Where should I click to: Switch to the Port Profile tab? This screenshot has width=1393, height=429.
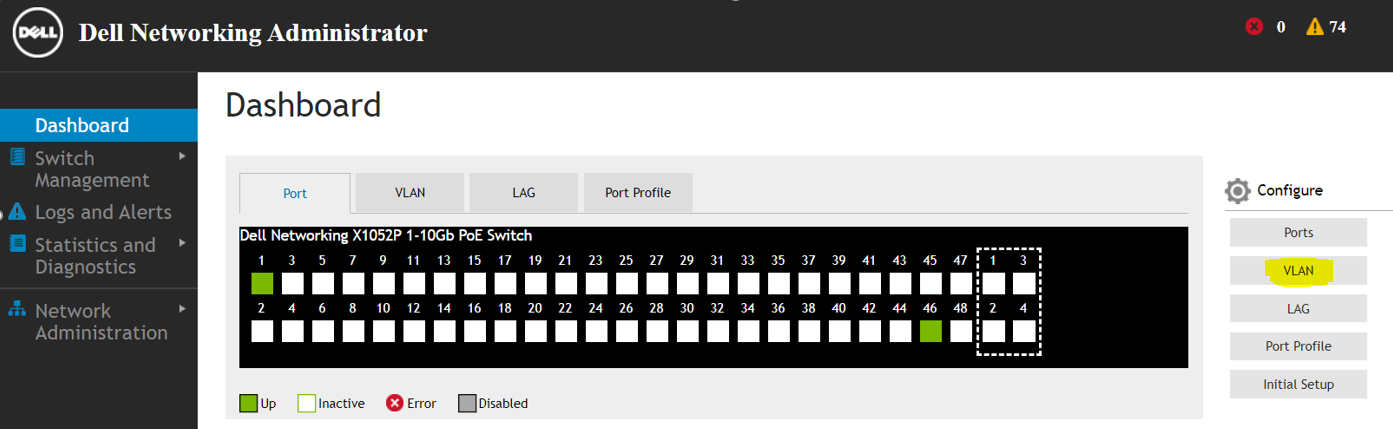(x=638, y=192)
